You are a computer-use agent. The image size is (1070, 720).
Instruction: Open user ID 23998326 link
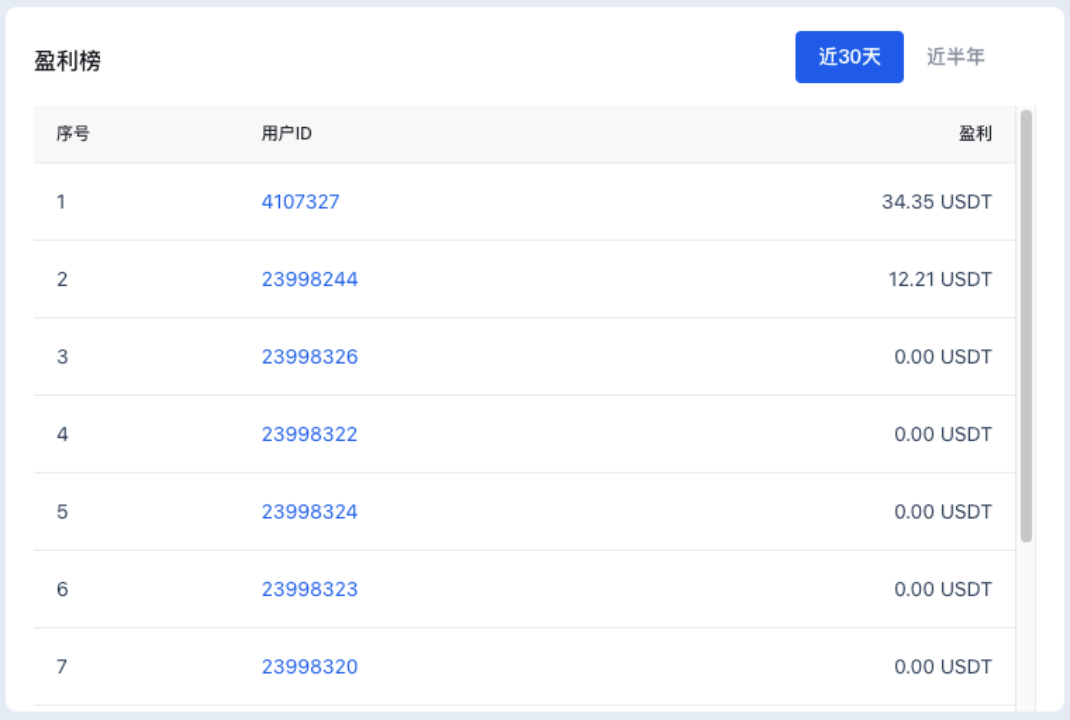coord(310,357)
